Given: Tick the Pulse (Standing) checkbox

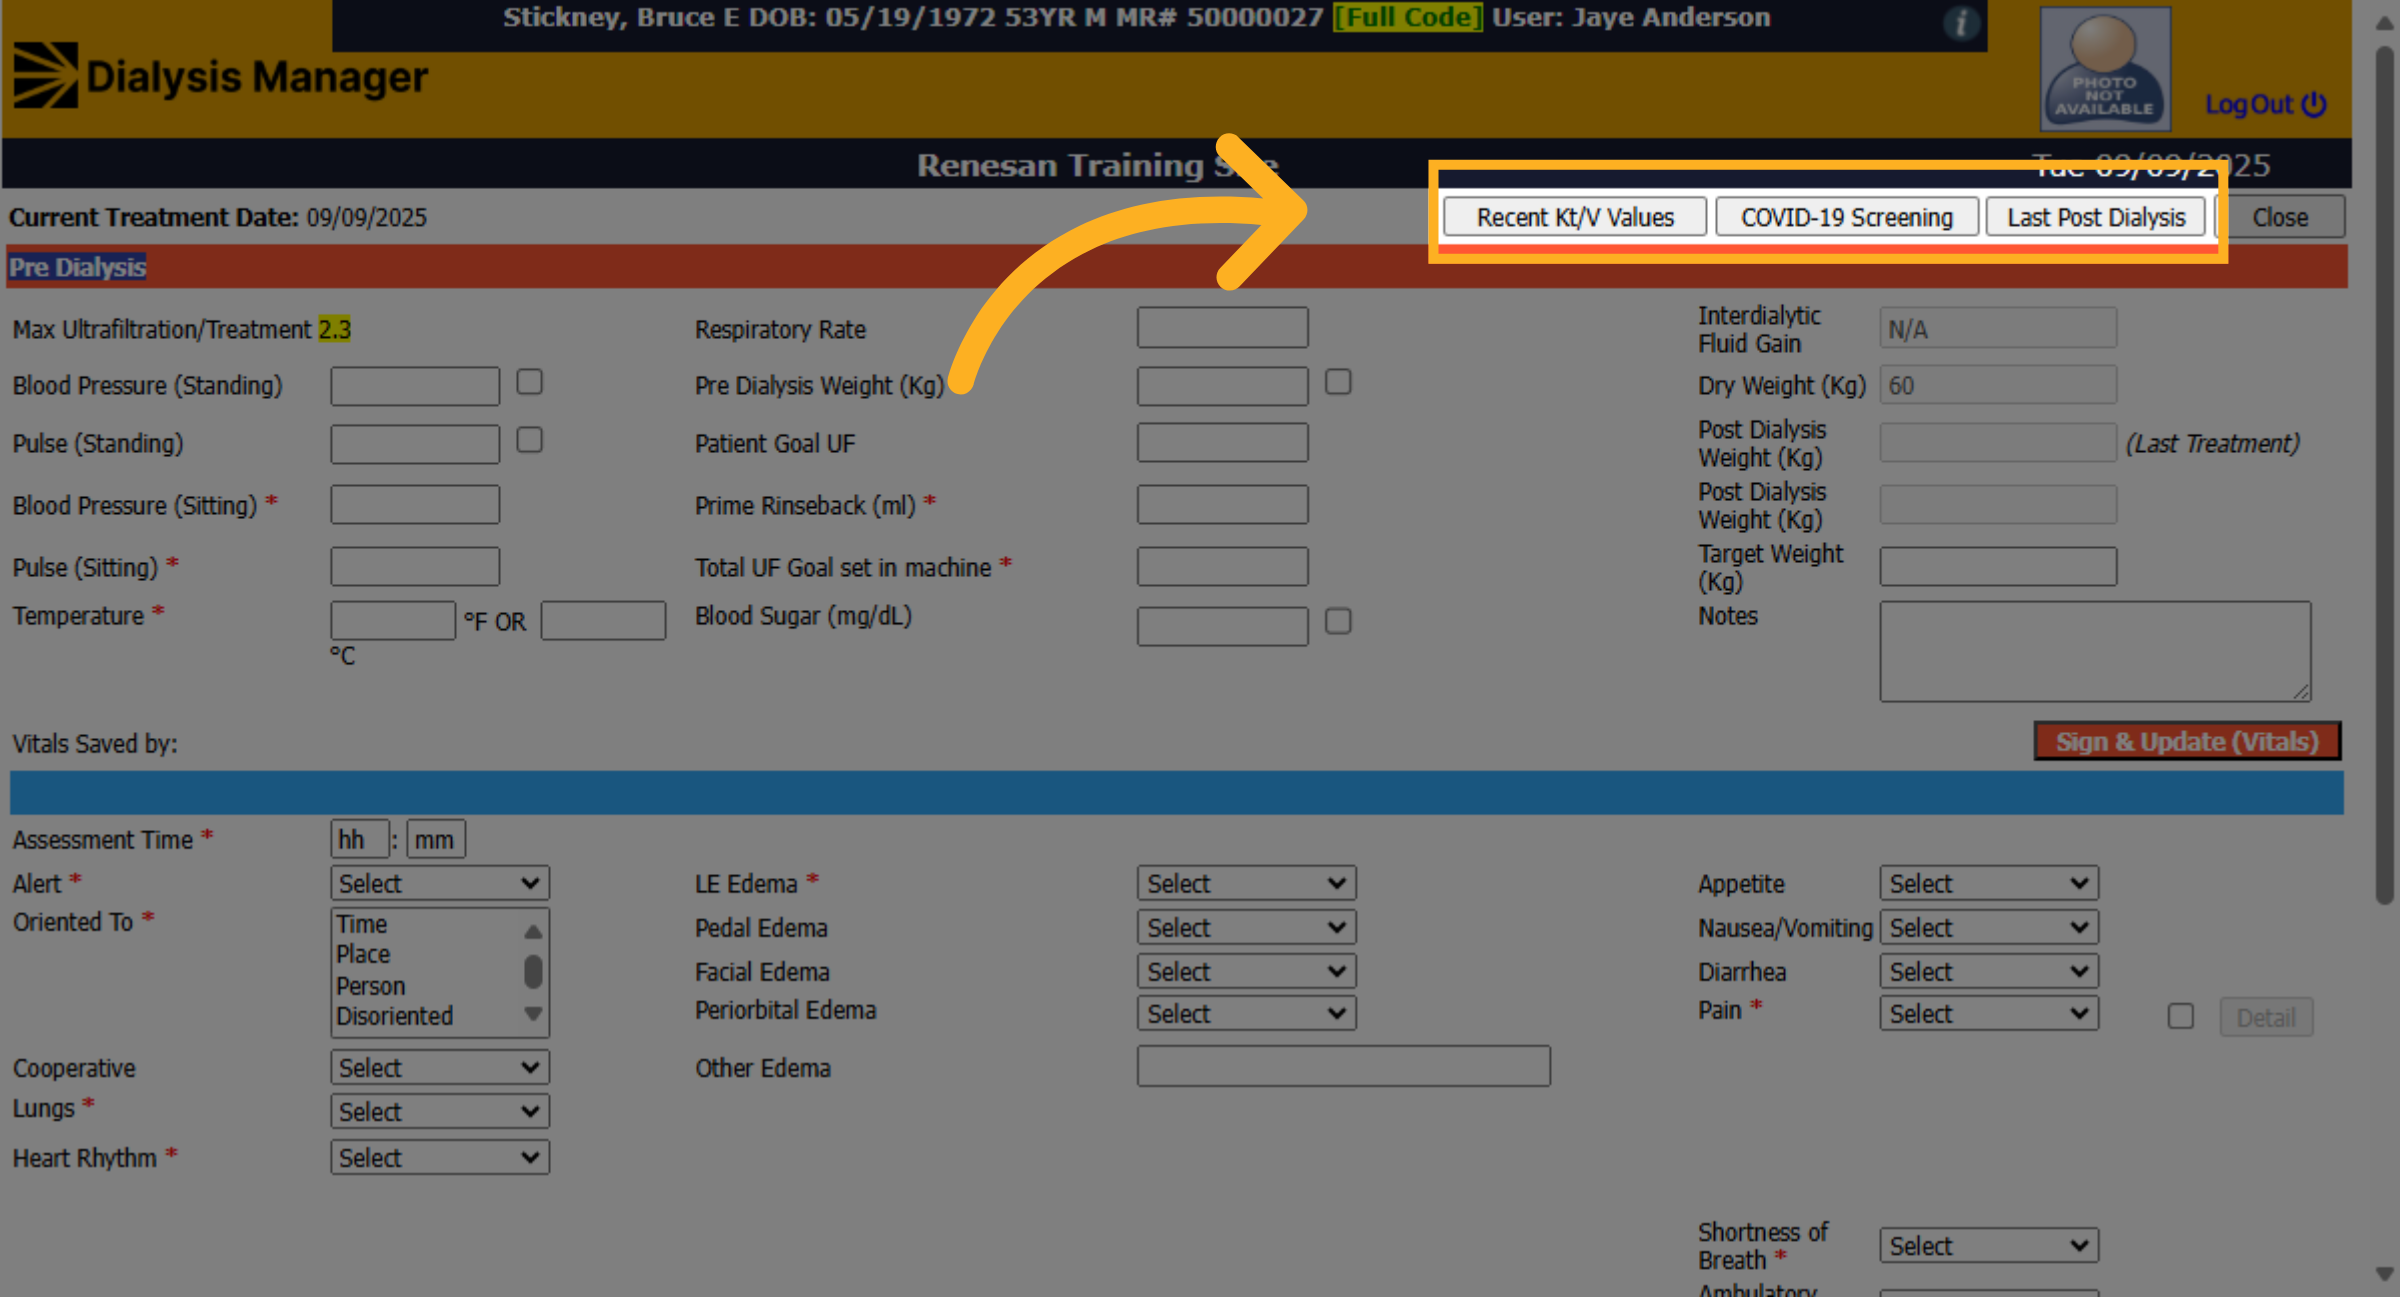Looking at the screenshot, I should coord(529,440).
